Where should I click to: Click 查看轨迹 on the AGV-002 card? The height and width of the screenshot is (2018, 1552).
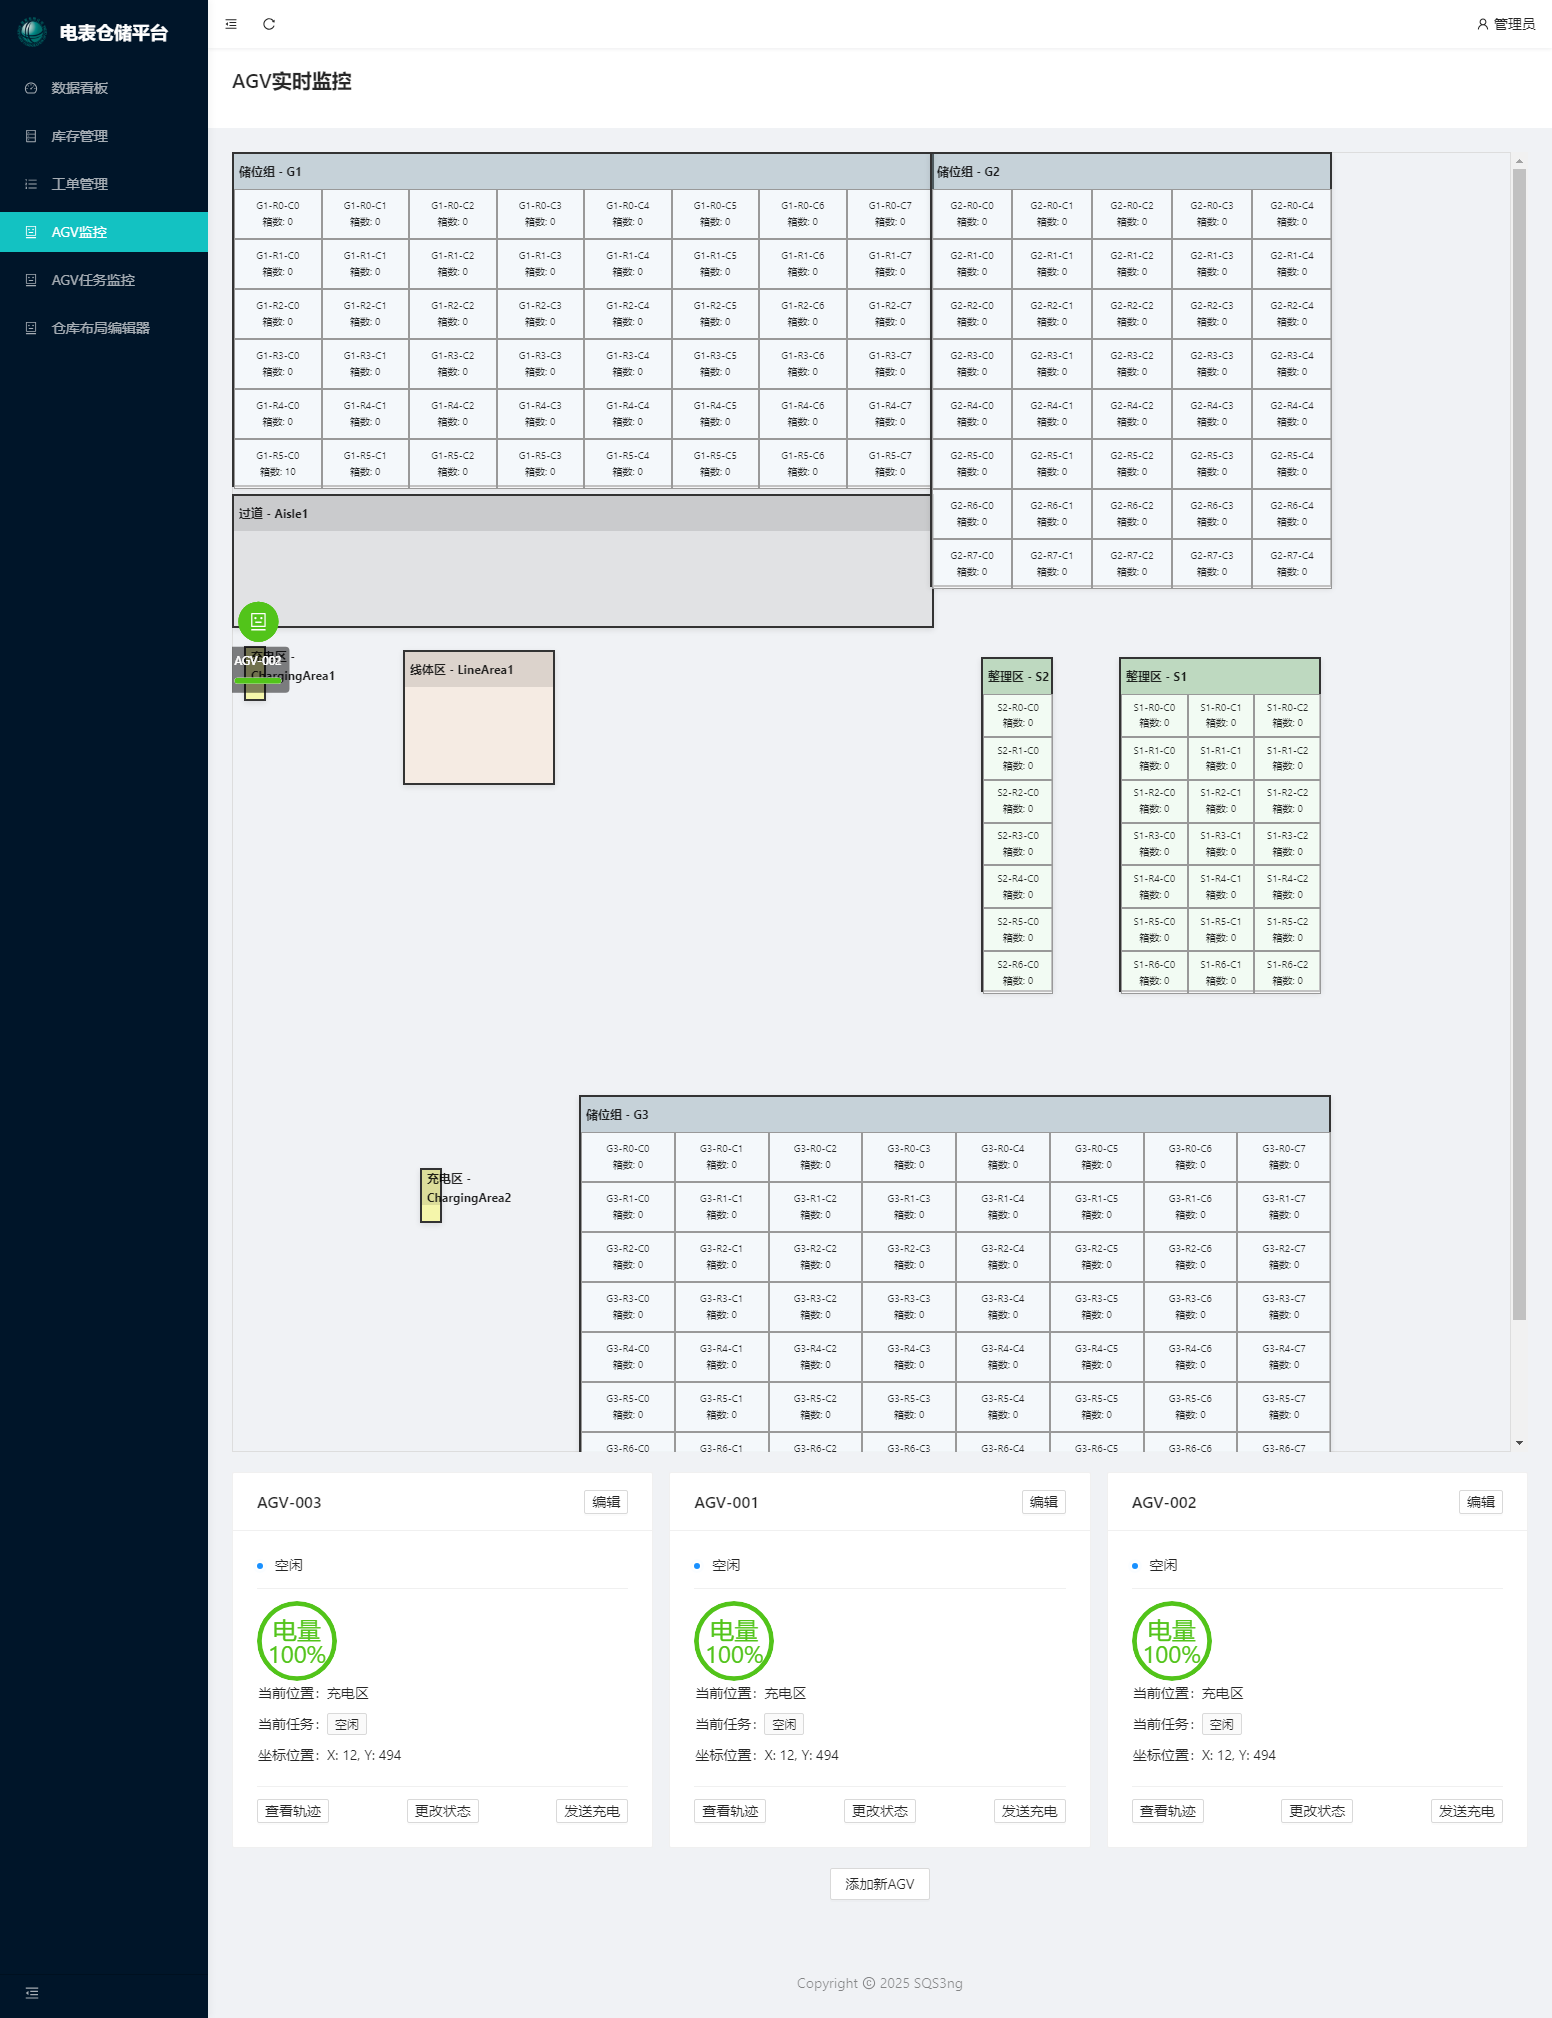point(1167,1811)
